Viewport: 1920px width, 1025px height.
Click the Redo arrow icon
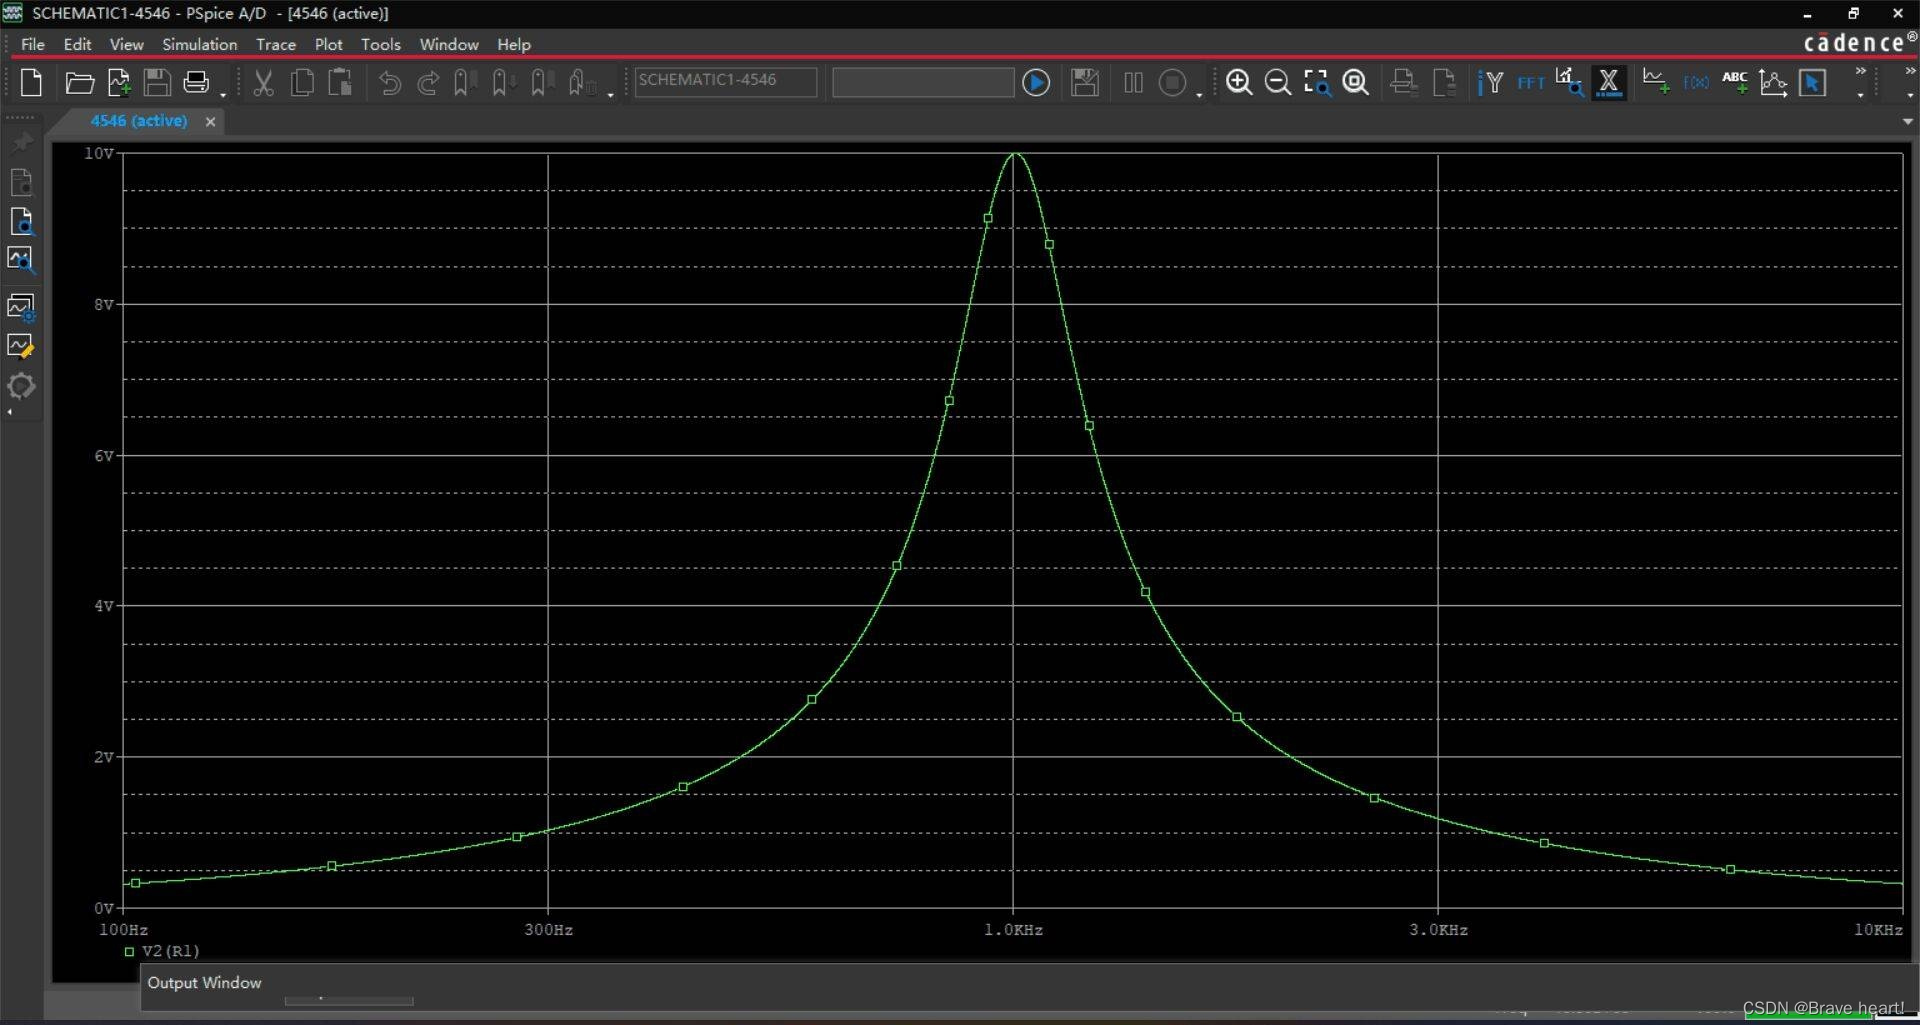tap(428, 82)
